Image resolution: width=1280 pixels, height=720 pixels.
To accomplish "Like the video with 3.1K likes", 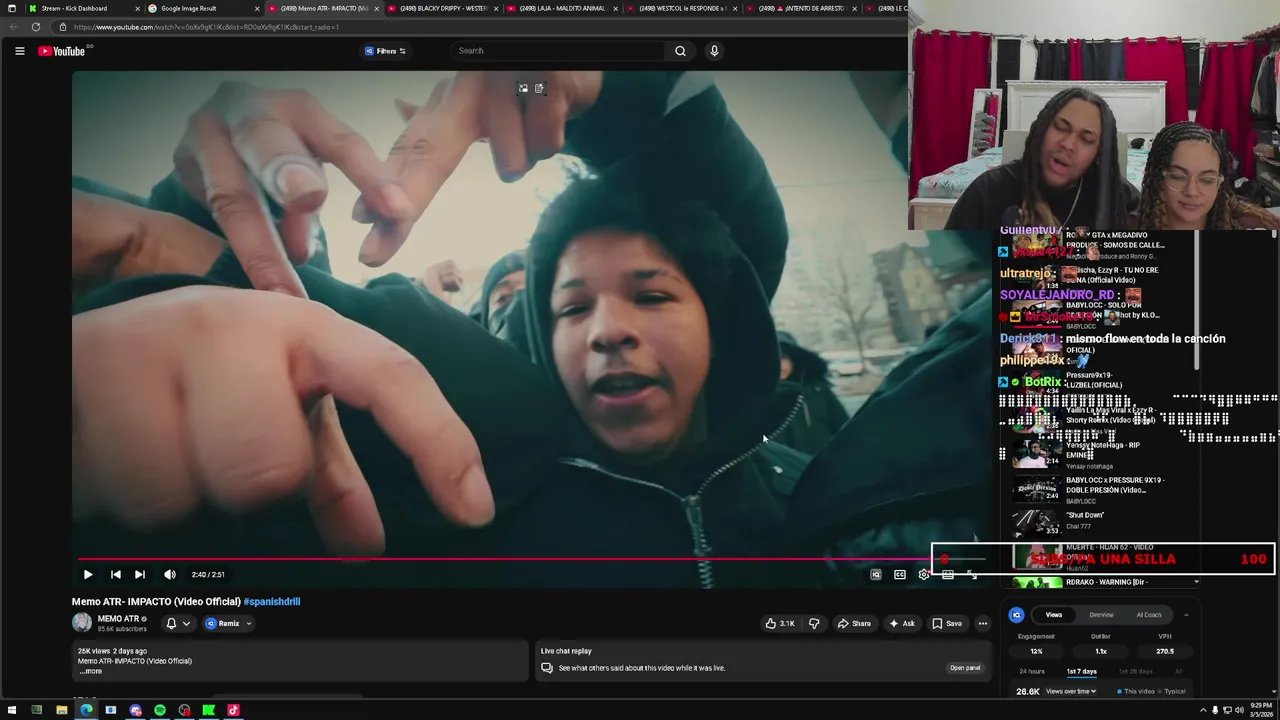I will pos(780,623).
